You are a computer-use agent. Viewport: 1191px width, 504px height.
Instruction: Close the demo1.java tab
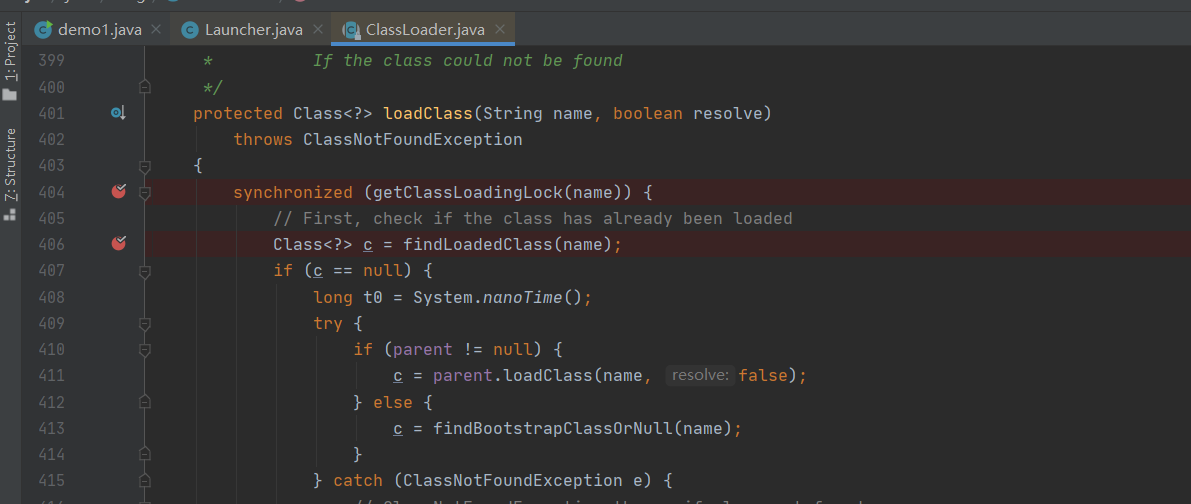click(156, 30)
